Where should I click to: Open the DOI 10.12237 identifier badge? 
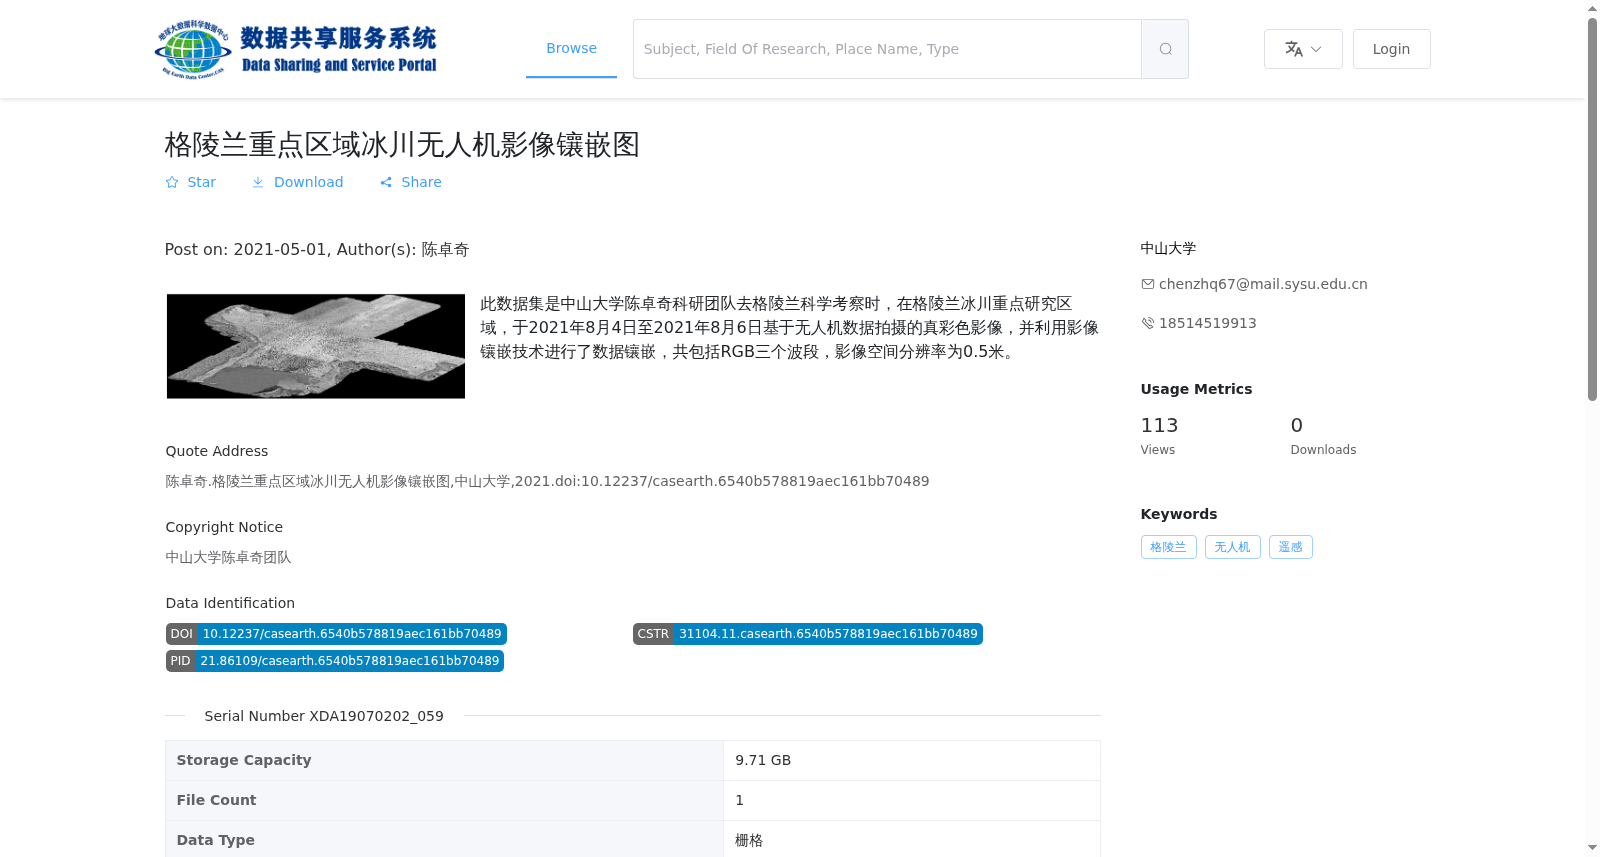click(x=336, y=634)
